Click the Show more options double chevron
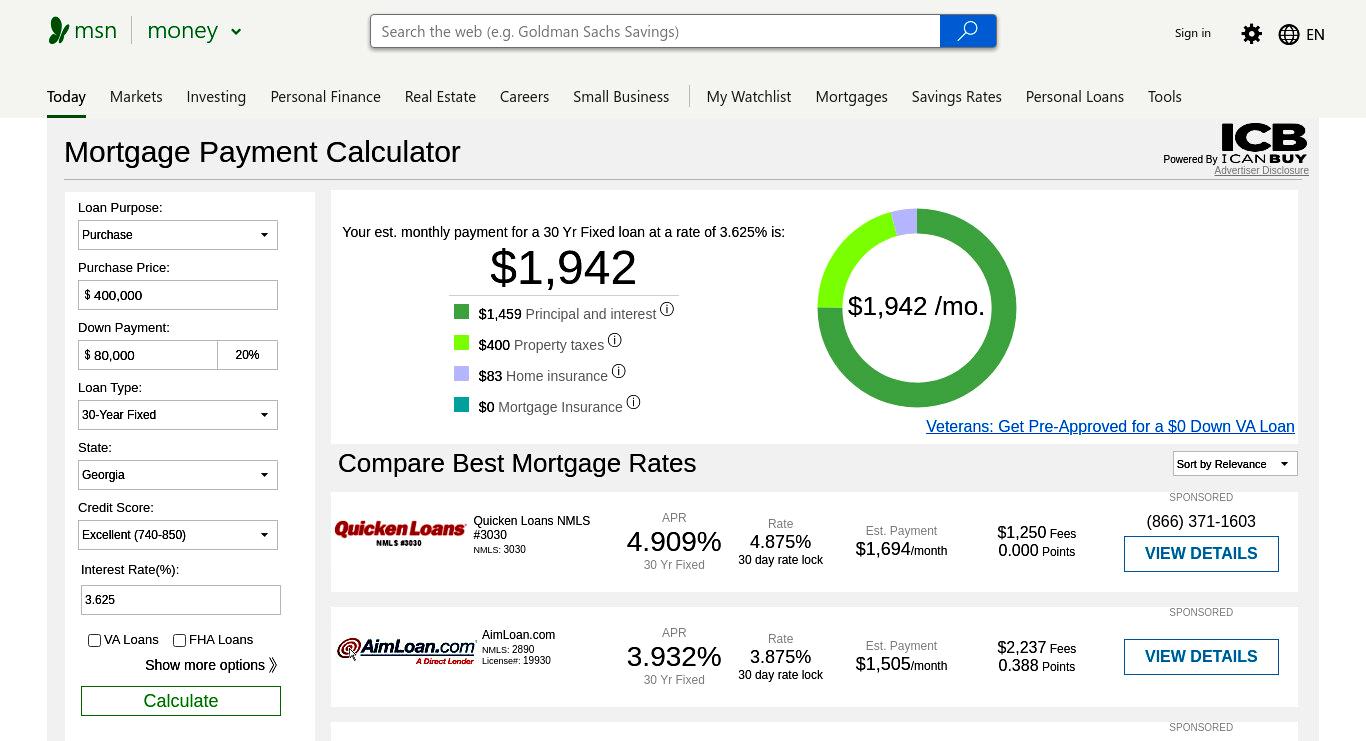The width and height of the screenshot is (1366, 741). 273,665
